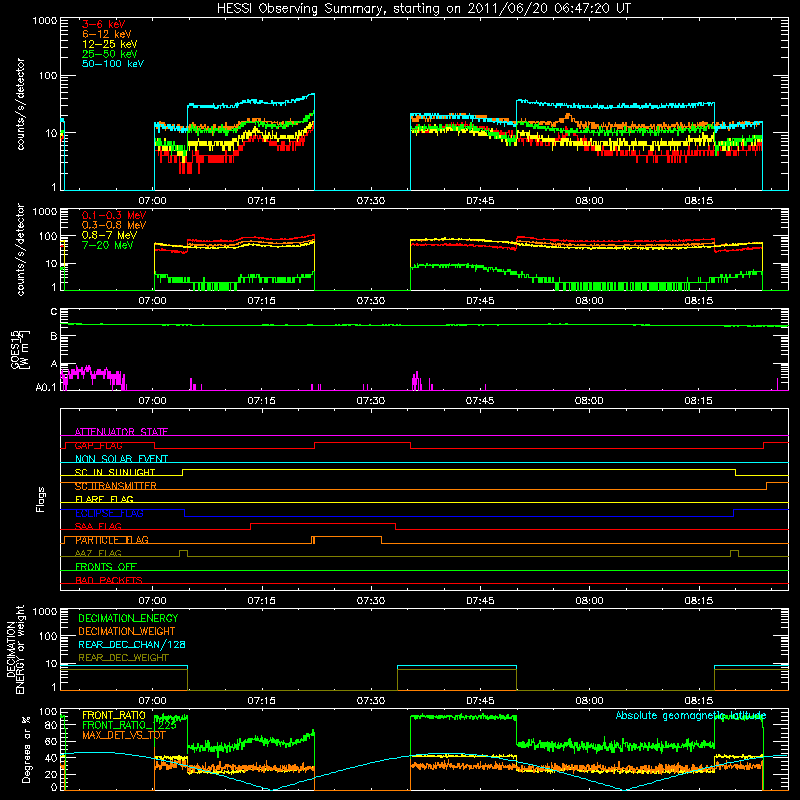Click the DECIMATION_WEIGHT legend entry
This screenshot has height=800, width=800.
[127, 631]
